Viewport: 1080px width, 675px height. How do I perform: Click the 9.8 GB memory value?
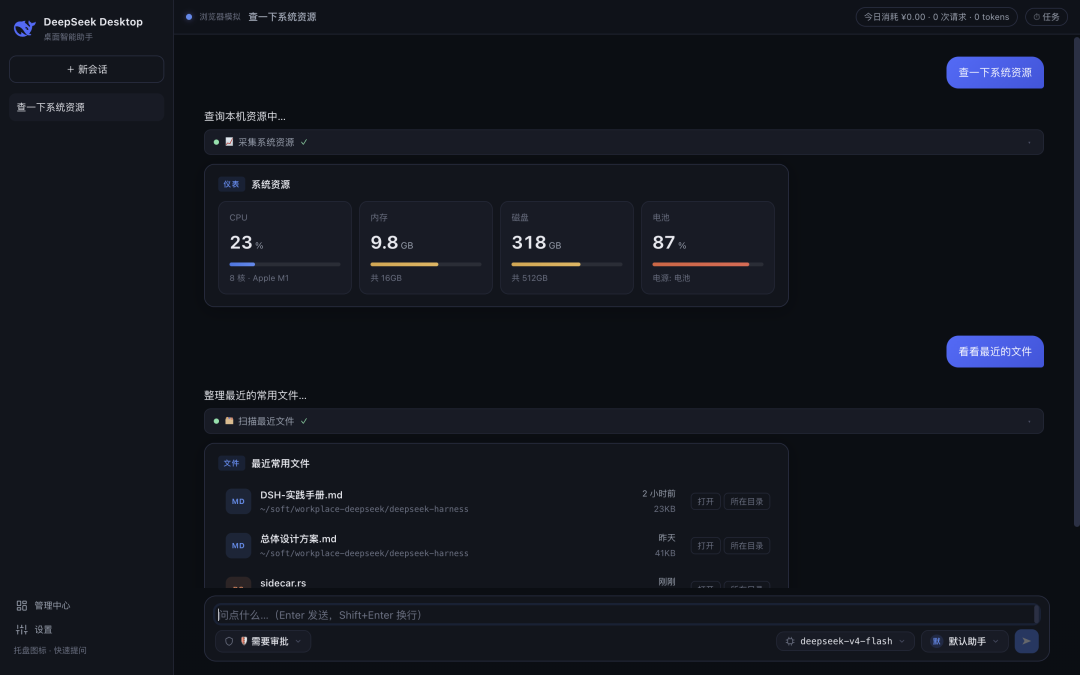(391, 242)
